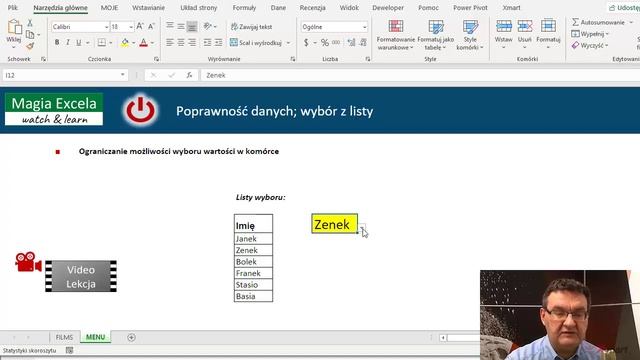The image size is (640, 360).
Task: Apply percent style format
Action: pyautogui.click(x=324, y=42)
